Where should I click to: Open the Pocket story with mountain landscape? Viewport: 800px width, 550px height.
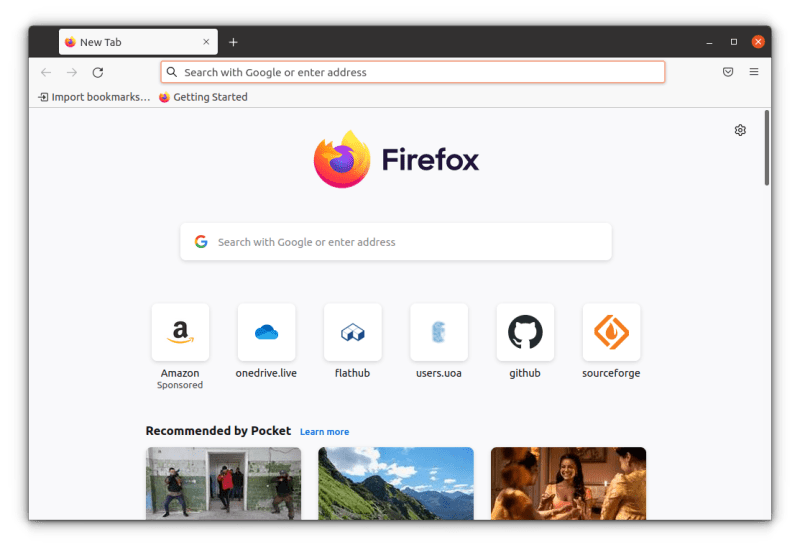(x=396, y=484)
